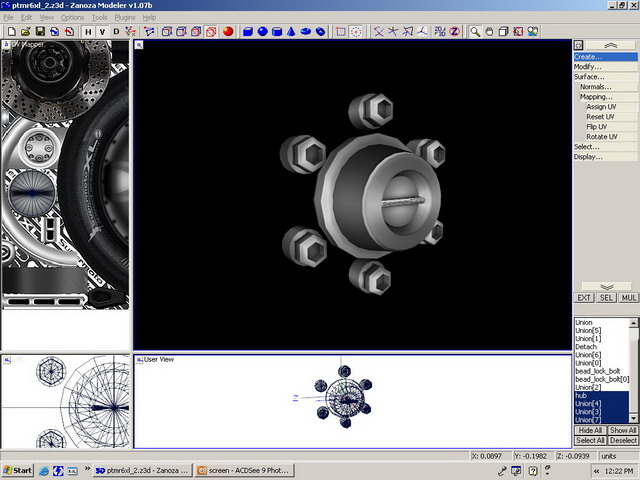This screenshot has height=480, width=640.
Task: Click the blue cone primitive icon
Action: pos(291,31)
